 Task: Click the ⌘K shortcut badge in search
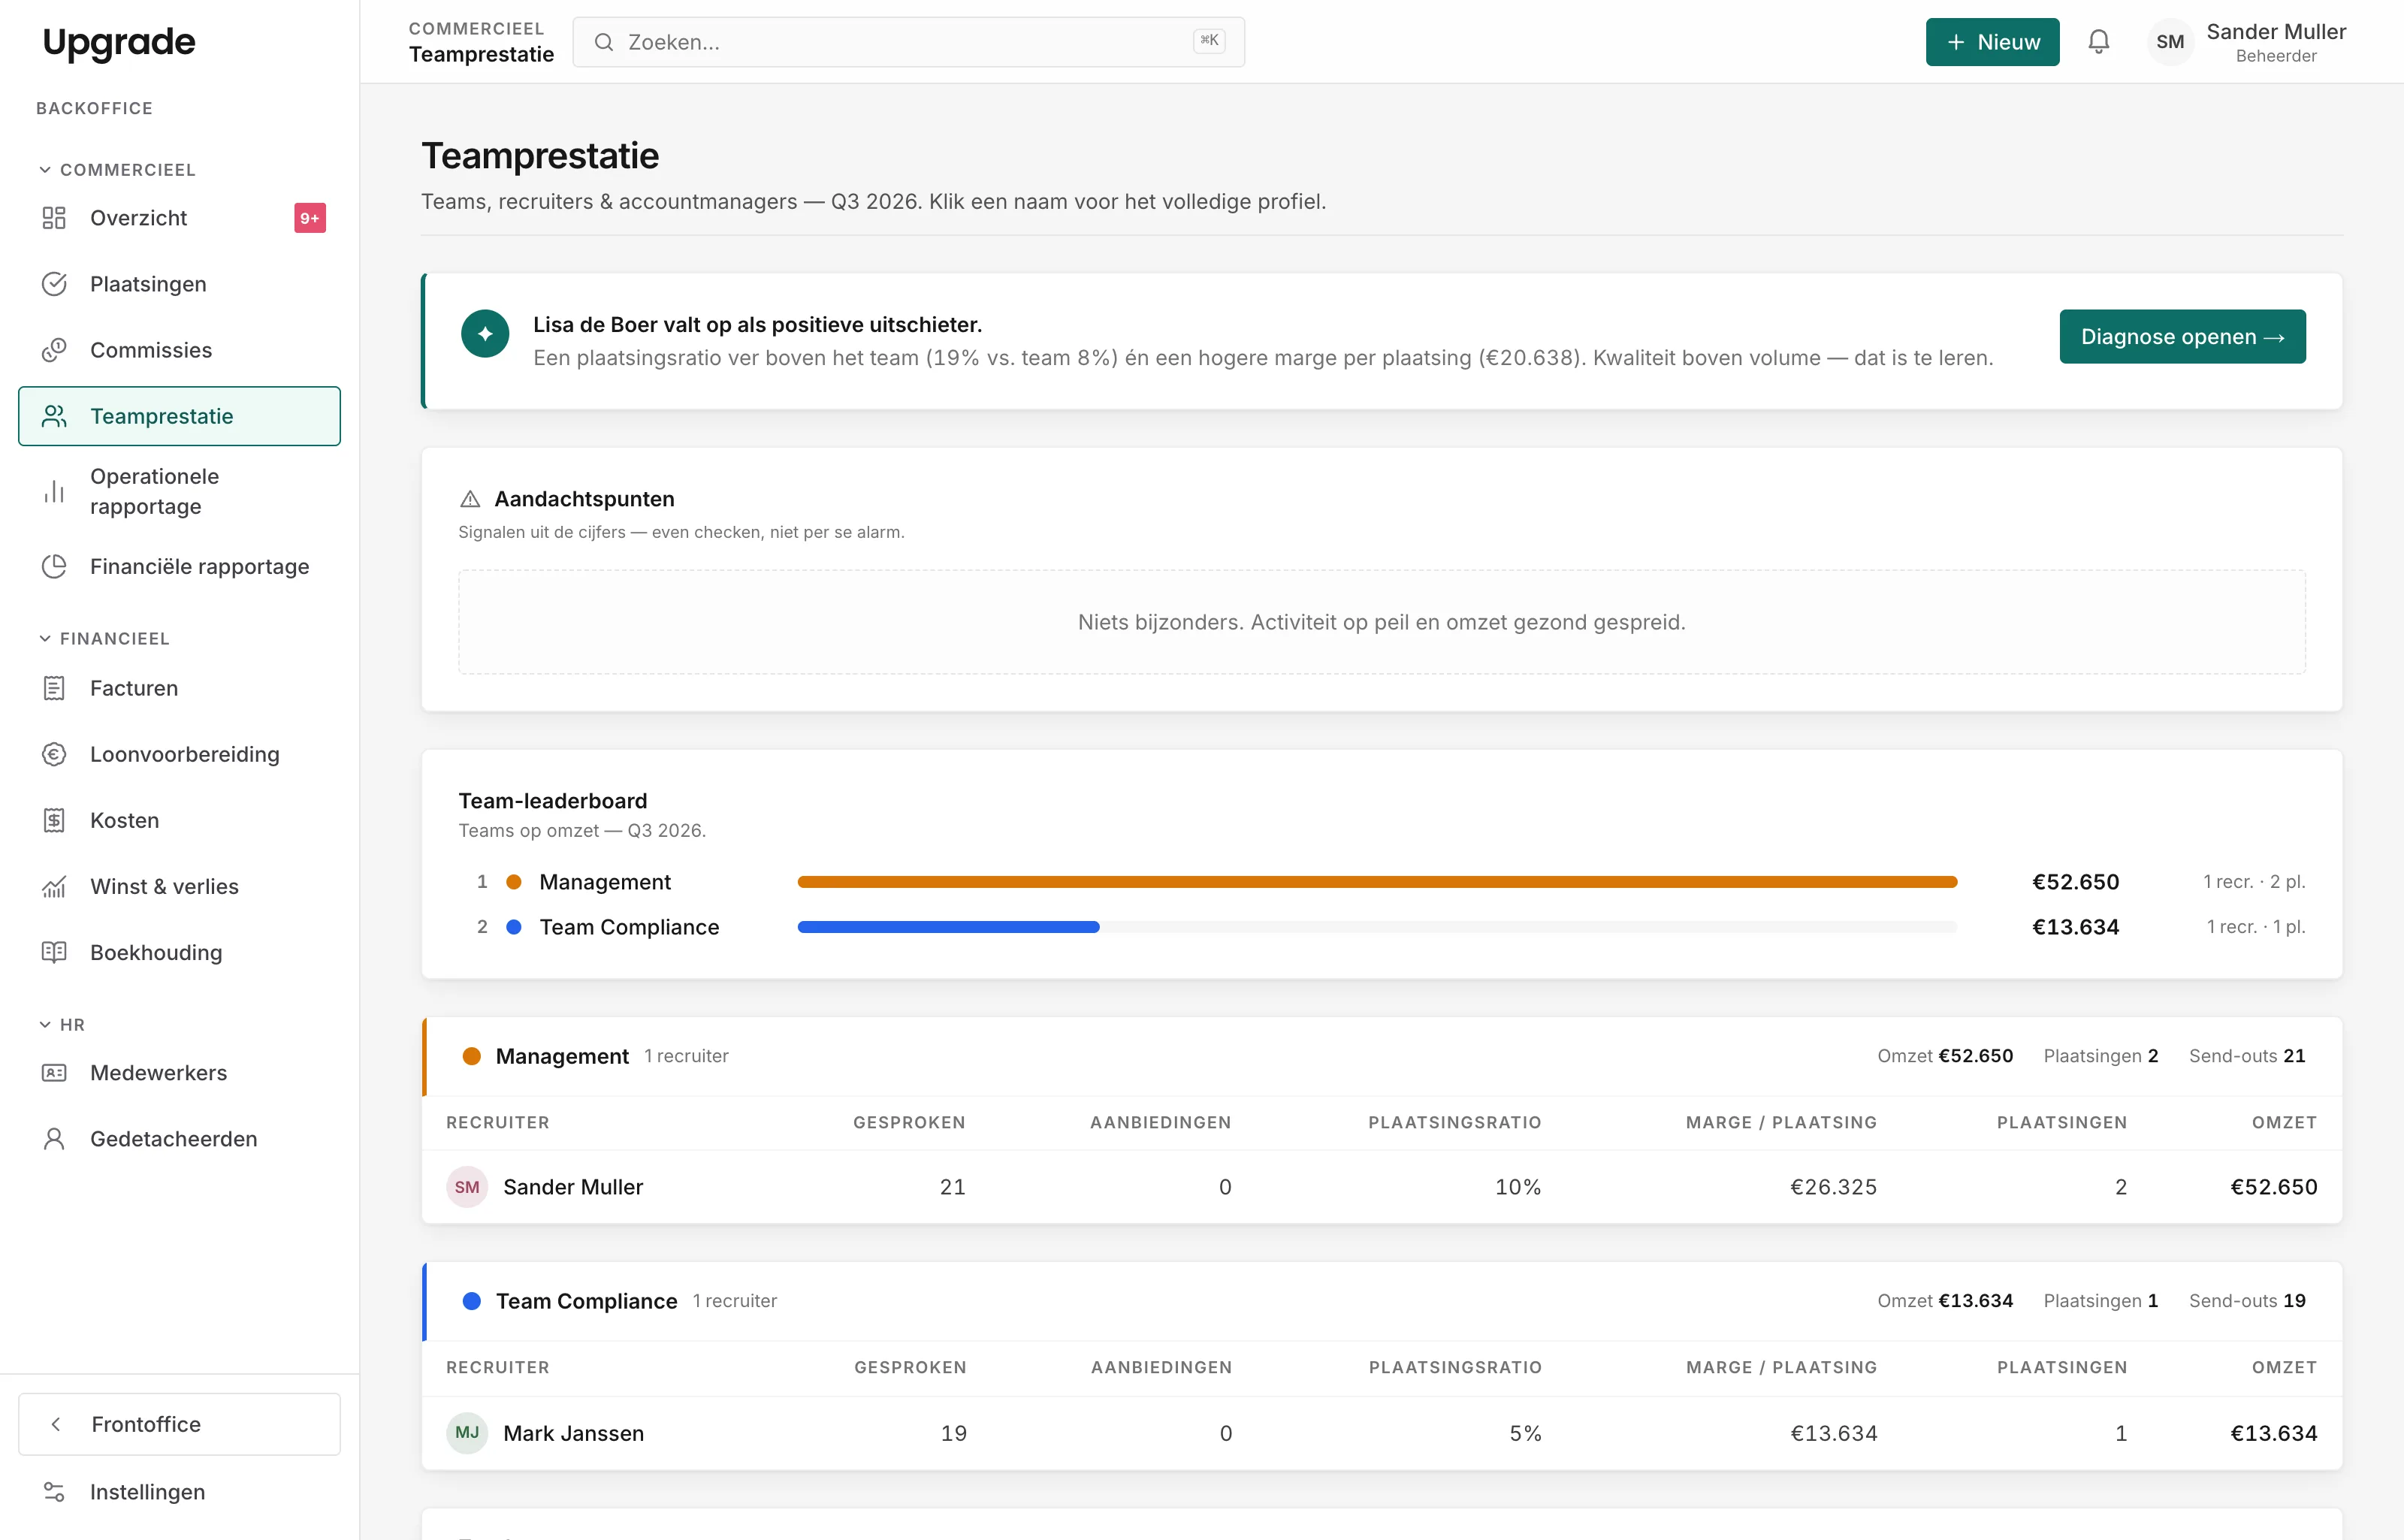tap(1209, 41)
